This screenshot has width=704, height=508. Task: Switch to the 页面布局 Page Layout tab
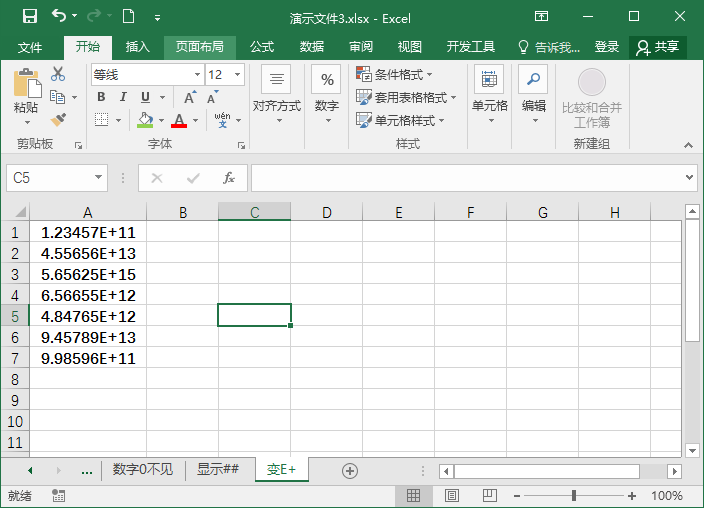[199, 47]
